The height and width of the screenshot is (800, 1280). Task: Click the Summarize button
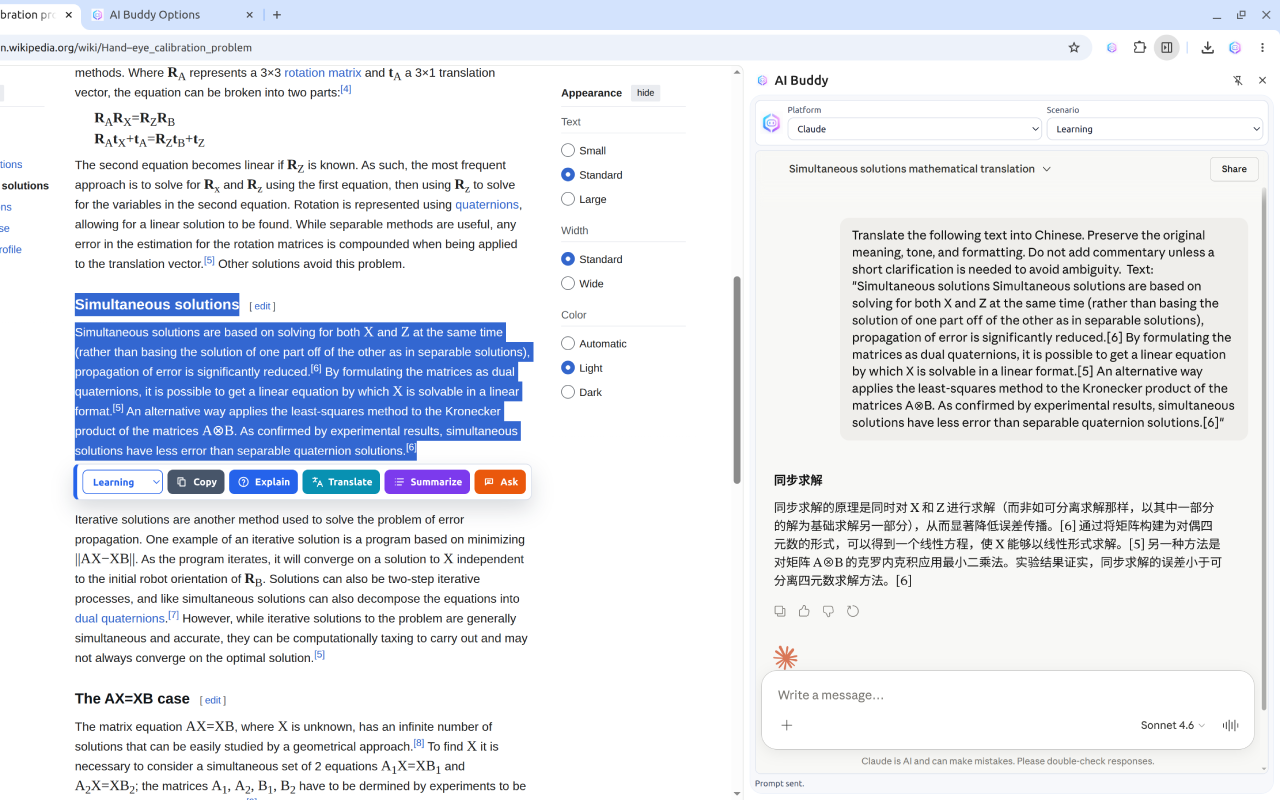(x=427, y=482)
